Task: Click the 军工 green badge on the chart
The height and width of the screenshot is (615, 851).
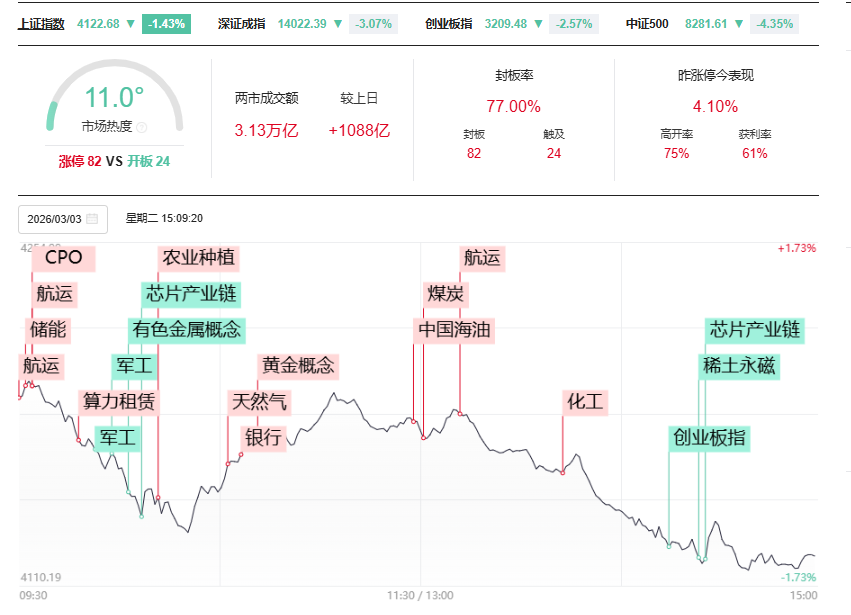Action: click(x=134, y=365)
